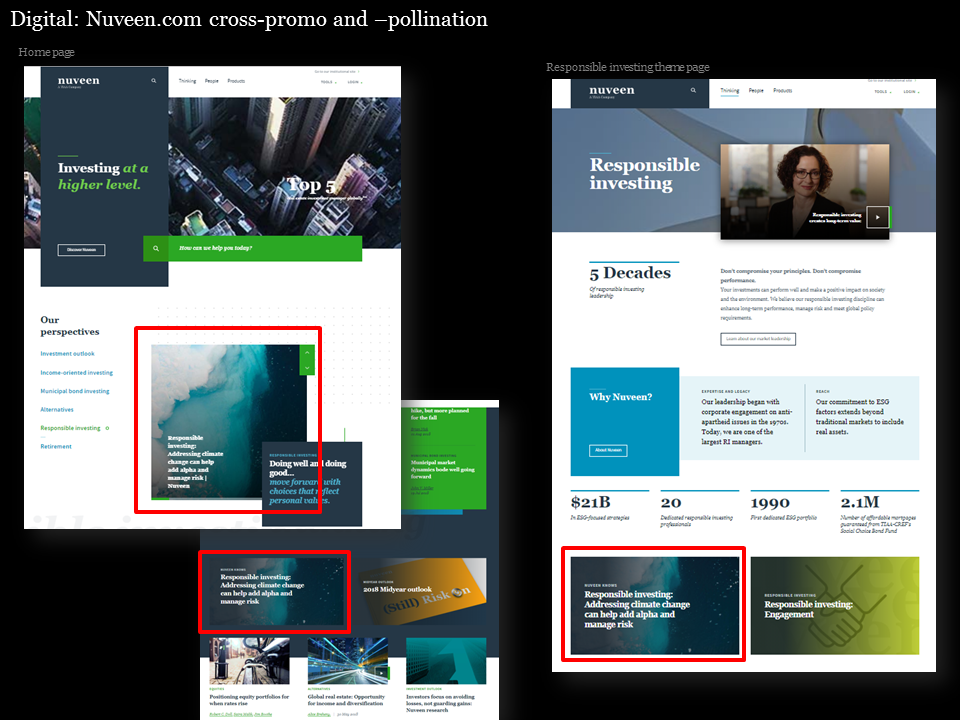Open People menu on the Home page

point(211,81)
